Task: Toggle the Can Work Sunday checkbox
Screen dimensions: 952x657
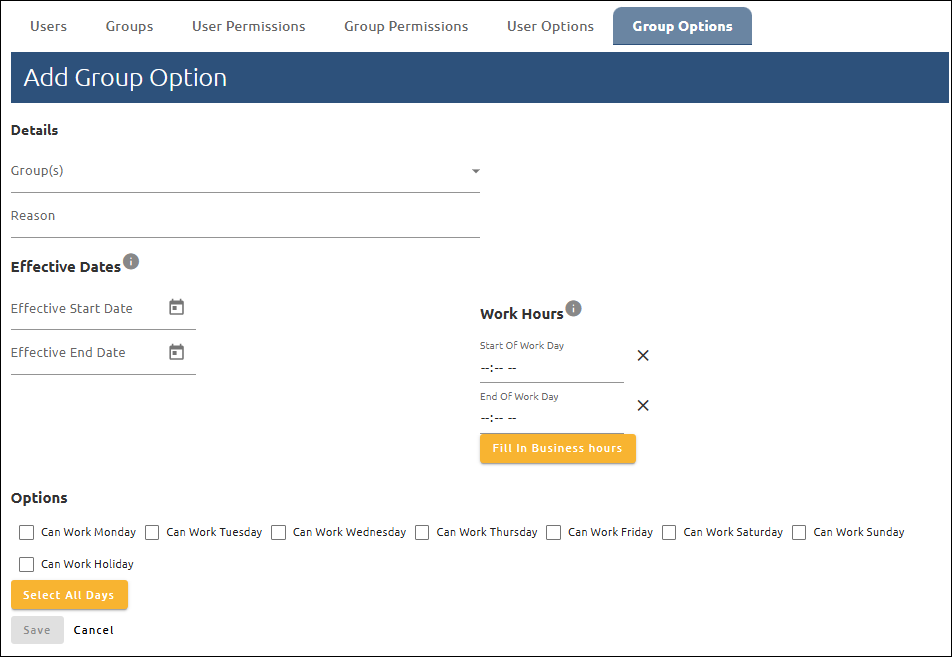Action: click(799, 532)
